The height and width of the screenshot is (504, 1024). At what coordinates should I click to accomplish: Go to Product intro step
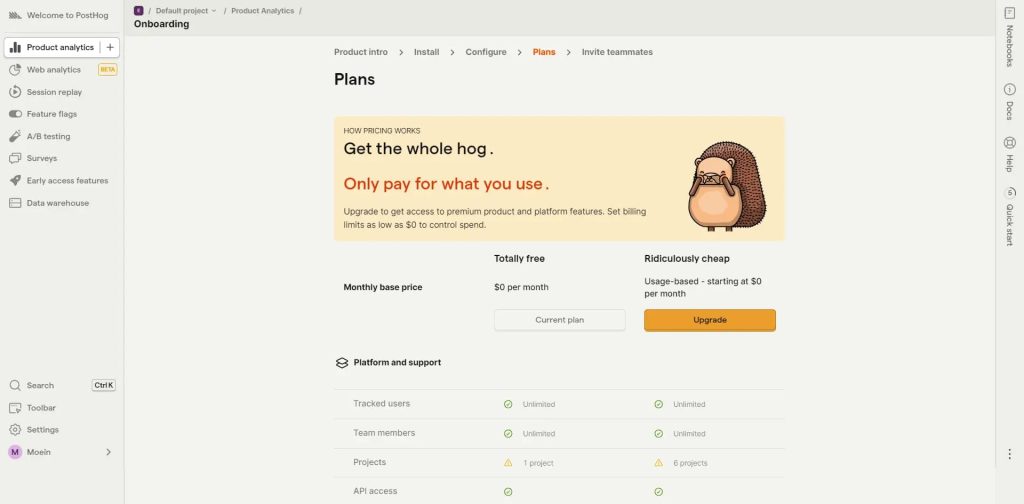360,52
